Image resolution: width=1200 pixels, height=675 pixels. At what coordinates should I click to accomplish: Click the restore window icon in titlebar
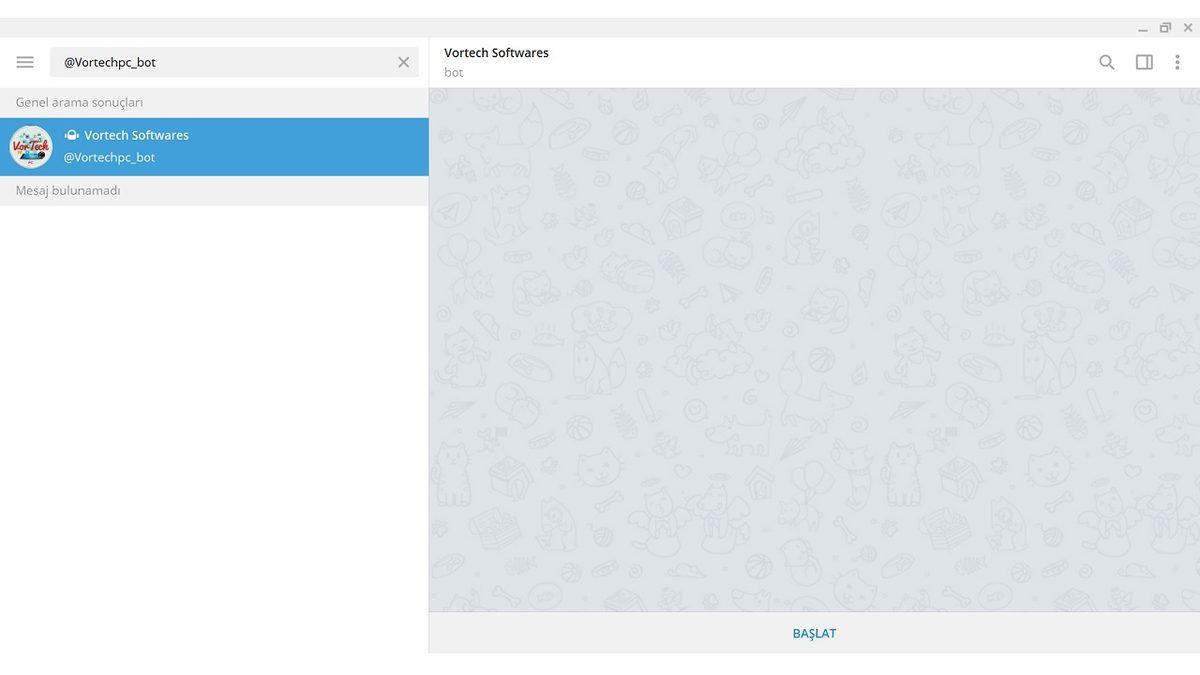[x=1164, y=27]
